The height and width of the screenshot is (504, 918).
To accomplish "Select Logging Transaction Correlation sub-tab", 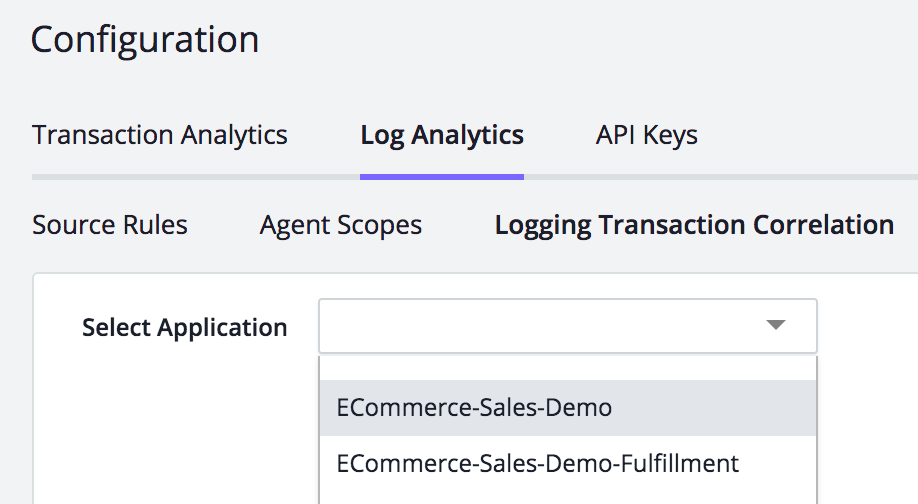I will point(694,225).
